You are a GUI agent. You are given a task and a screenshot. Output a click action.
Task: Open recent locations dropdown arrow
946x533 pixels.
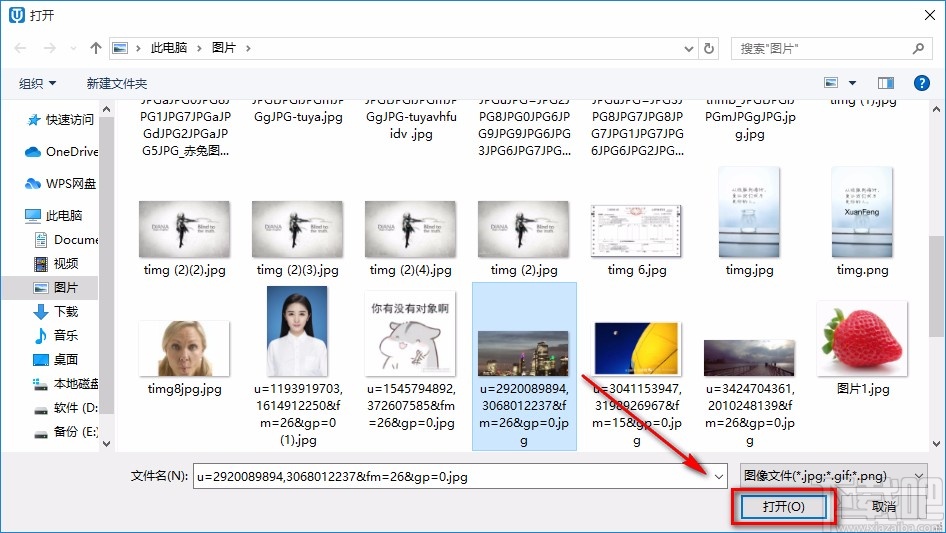tap(73, 48)
